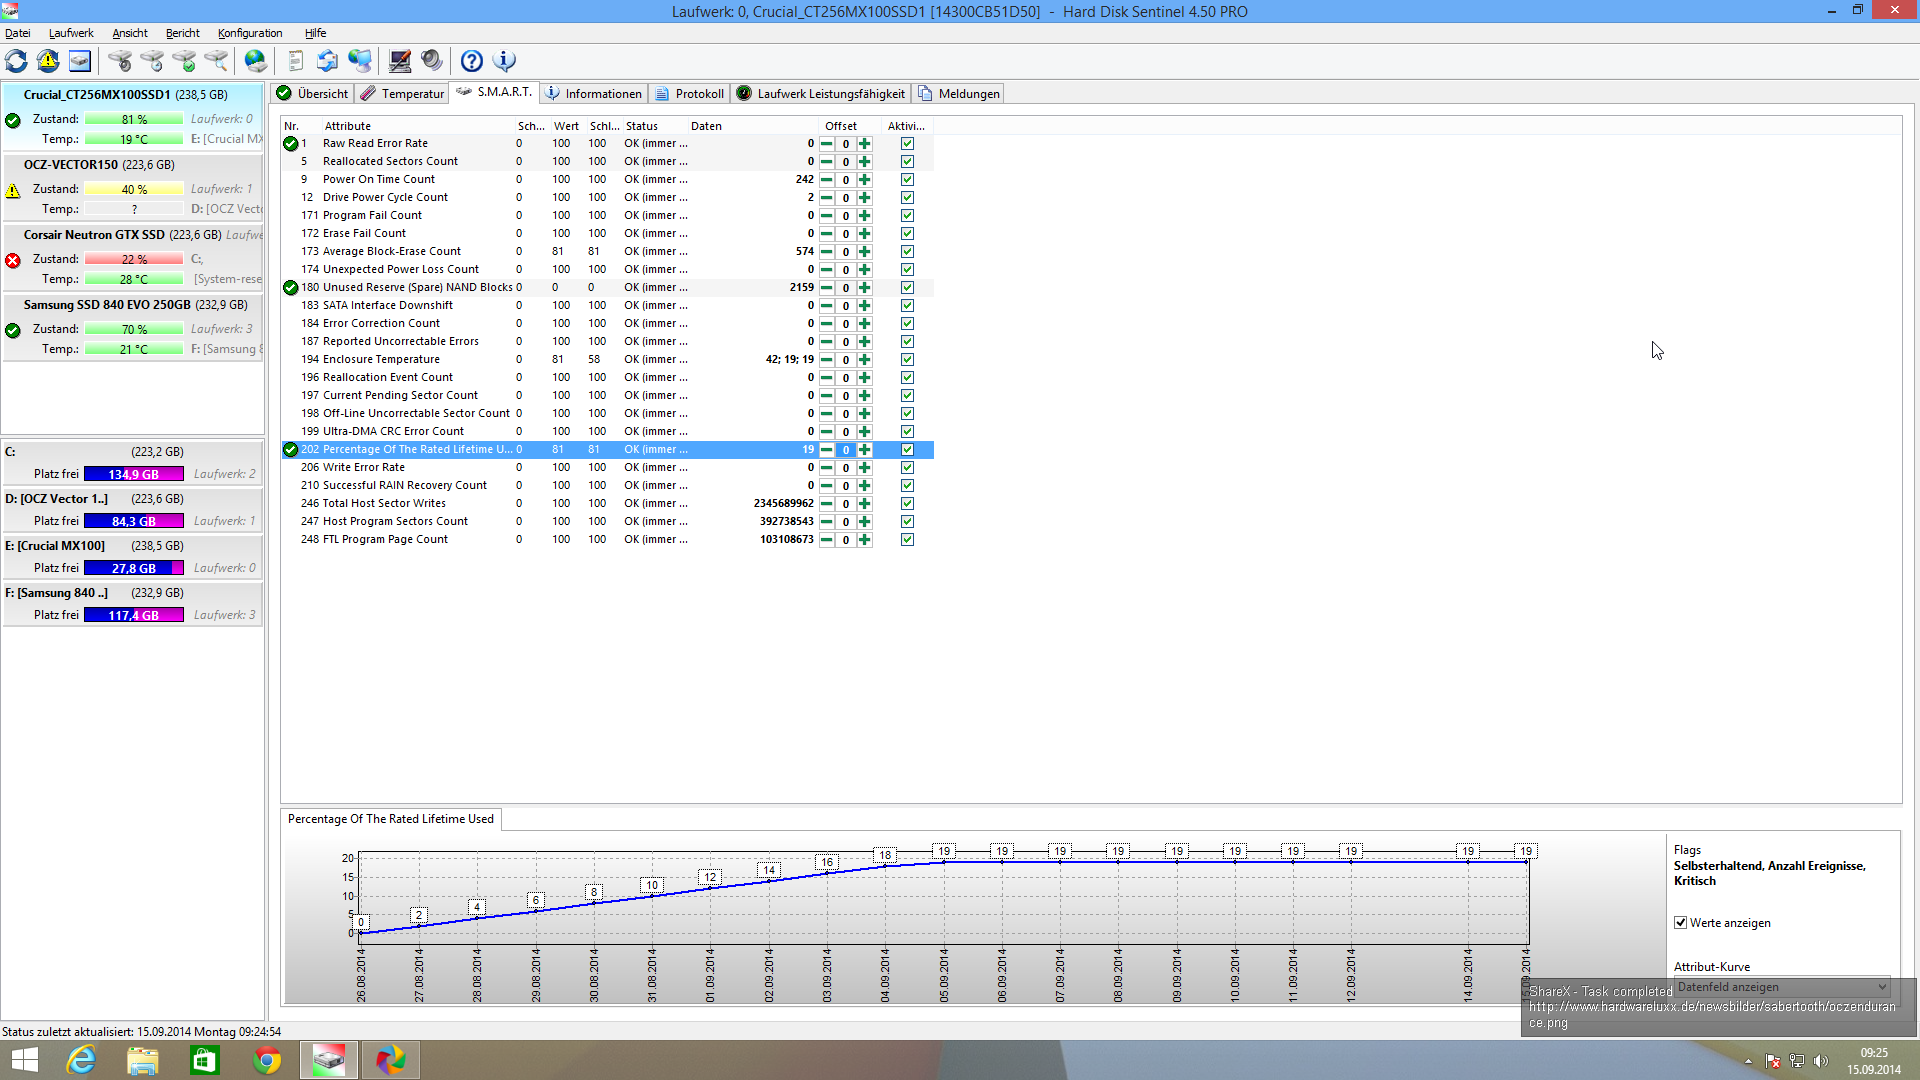
Task: Open the configuration monitor-screwdriver icon
Action: click(400, 61)
